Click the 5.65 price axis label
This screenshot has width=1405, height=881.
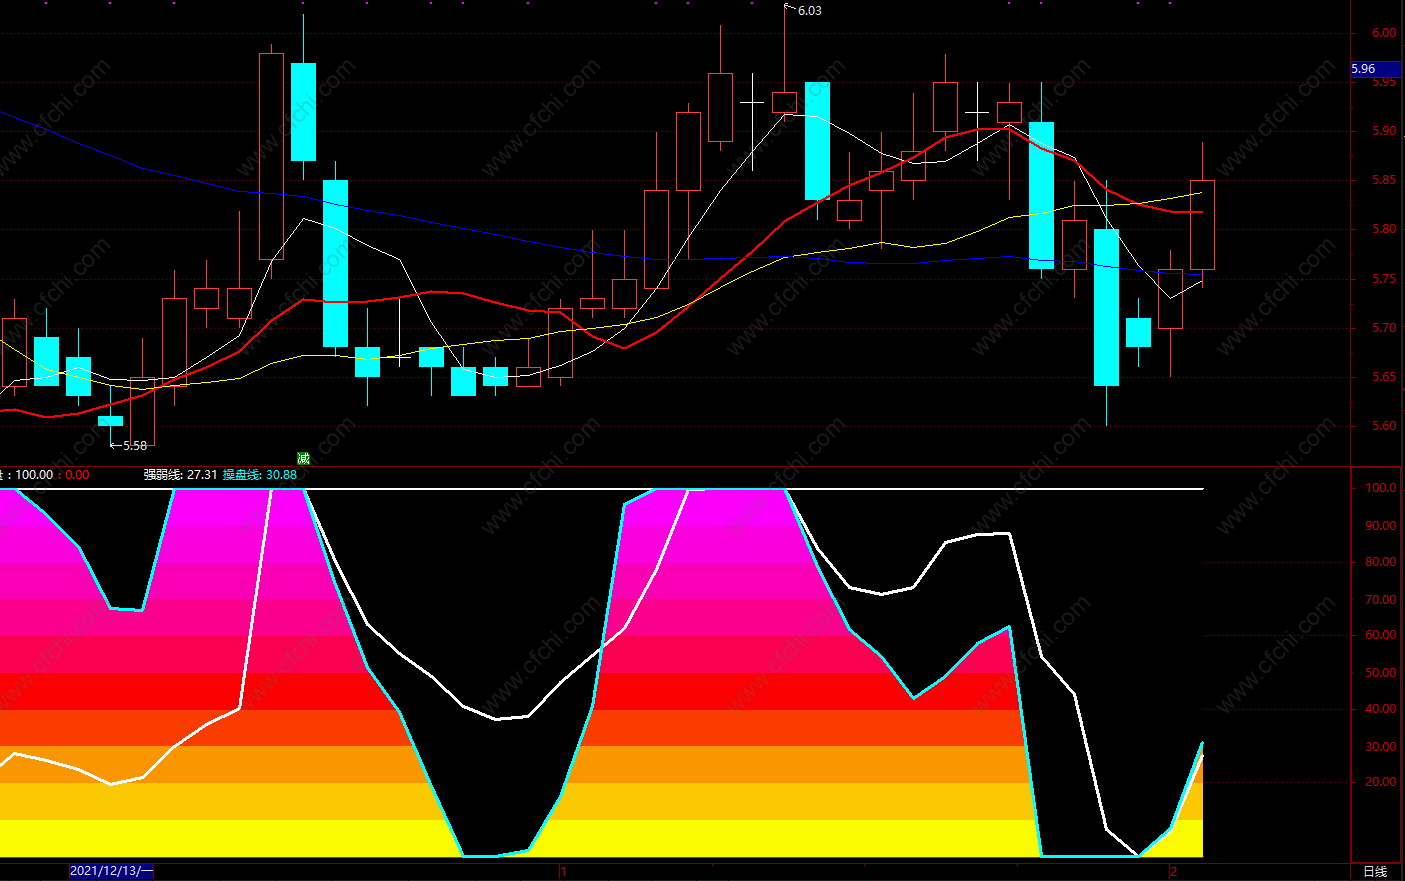coord(1384,377)
